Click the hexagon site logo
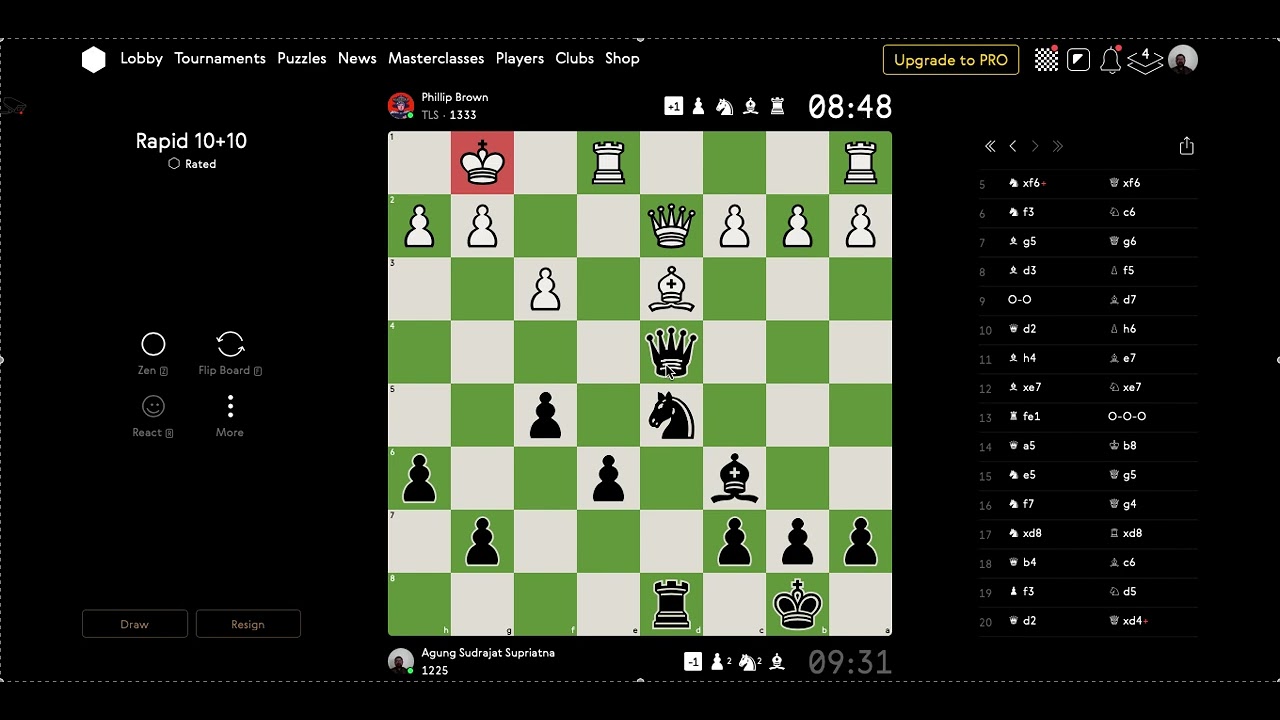The width and height of the screenshot is (1280, 720). (93, 60)
